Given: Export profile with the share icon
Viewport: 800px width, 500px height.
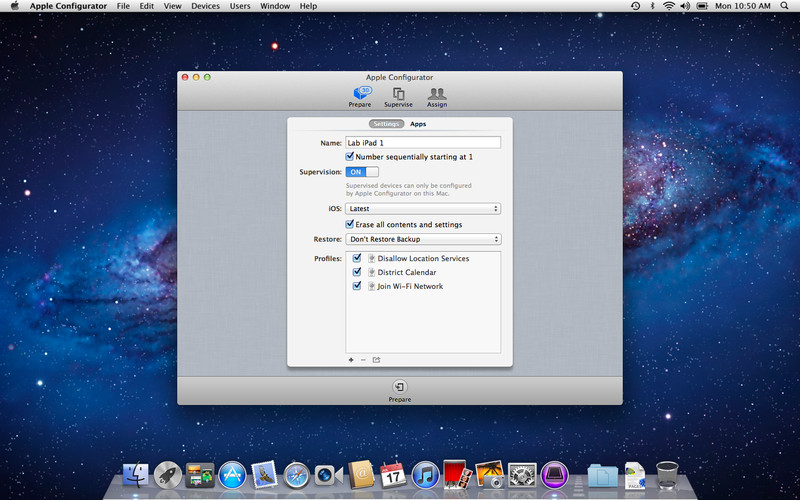Looking at the screenshot, I should 377,360.
